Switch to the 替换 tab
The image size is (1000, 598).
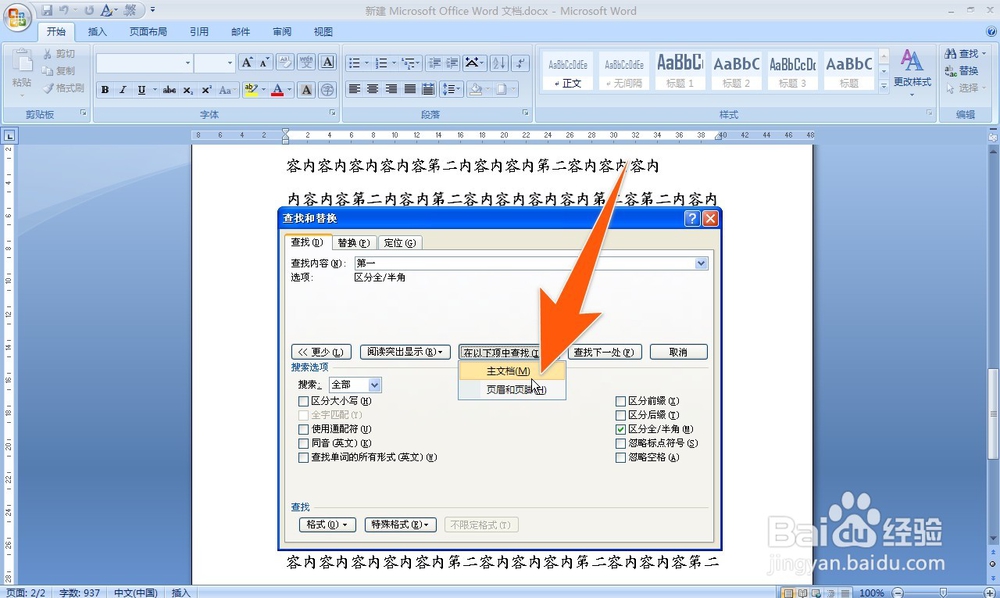tap(353, 243)
